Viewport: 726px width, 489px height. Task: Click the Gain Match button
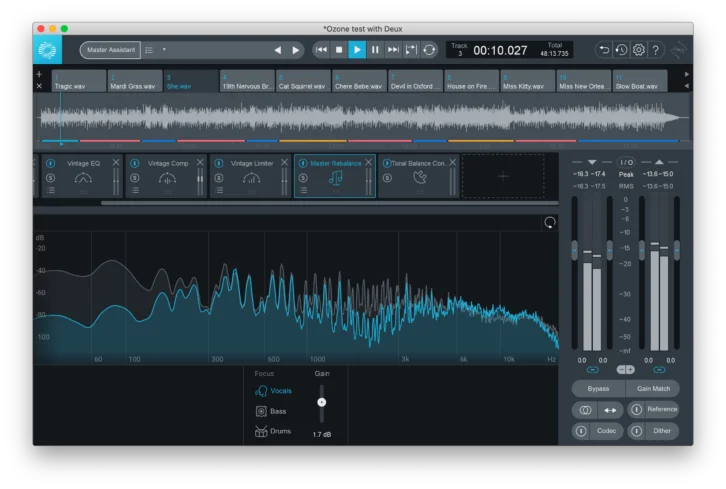[653, 389]
